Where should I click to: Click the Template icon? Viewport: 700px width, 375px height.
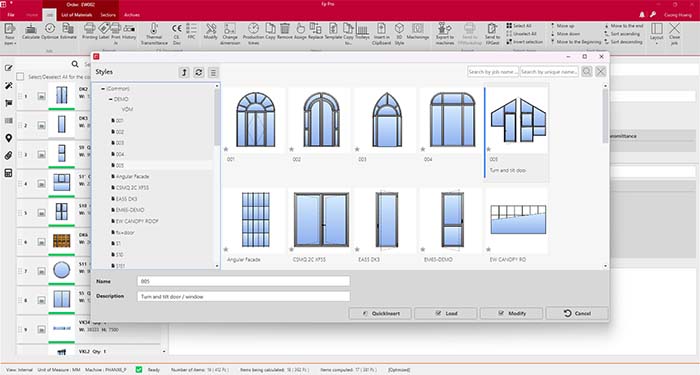[333, 32]
